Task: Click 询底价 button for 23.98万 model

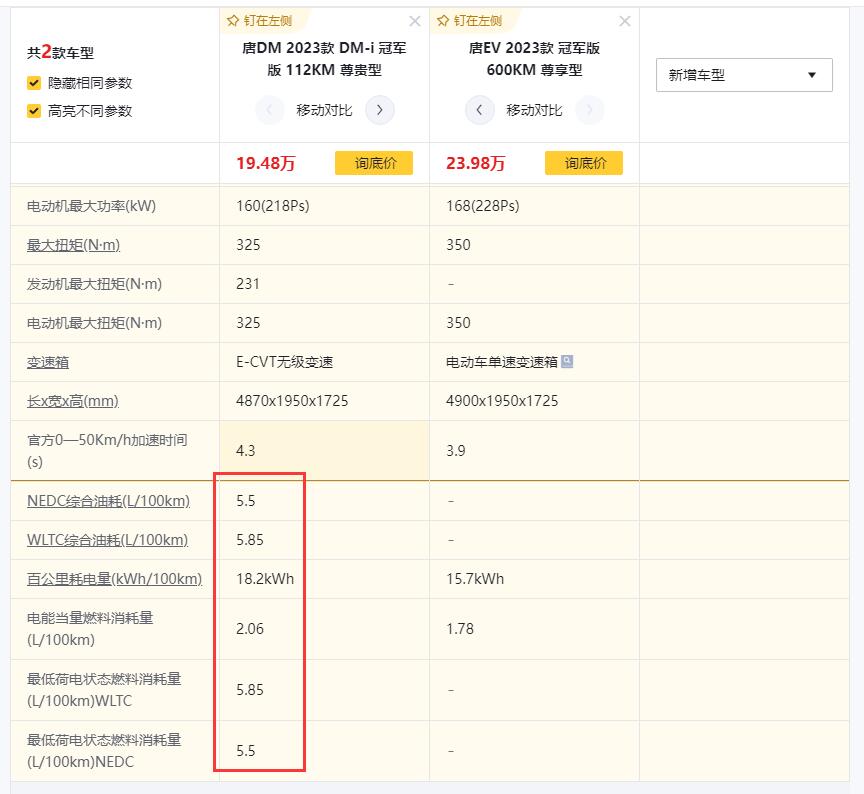Action: click(584, 163)
